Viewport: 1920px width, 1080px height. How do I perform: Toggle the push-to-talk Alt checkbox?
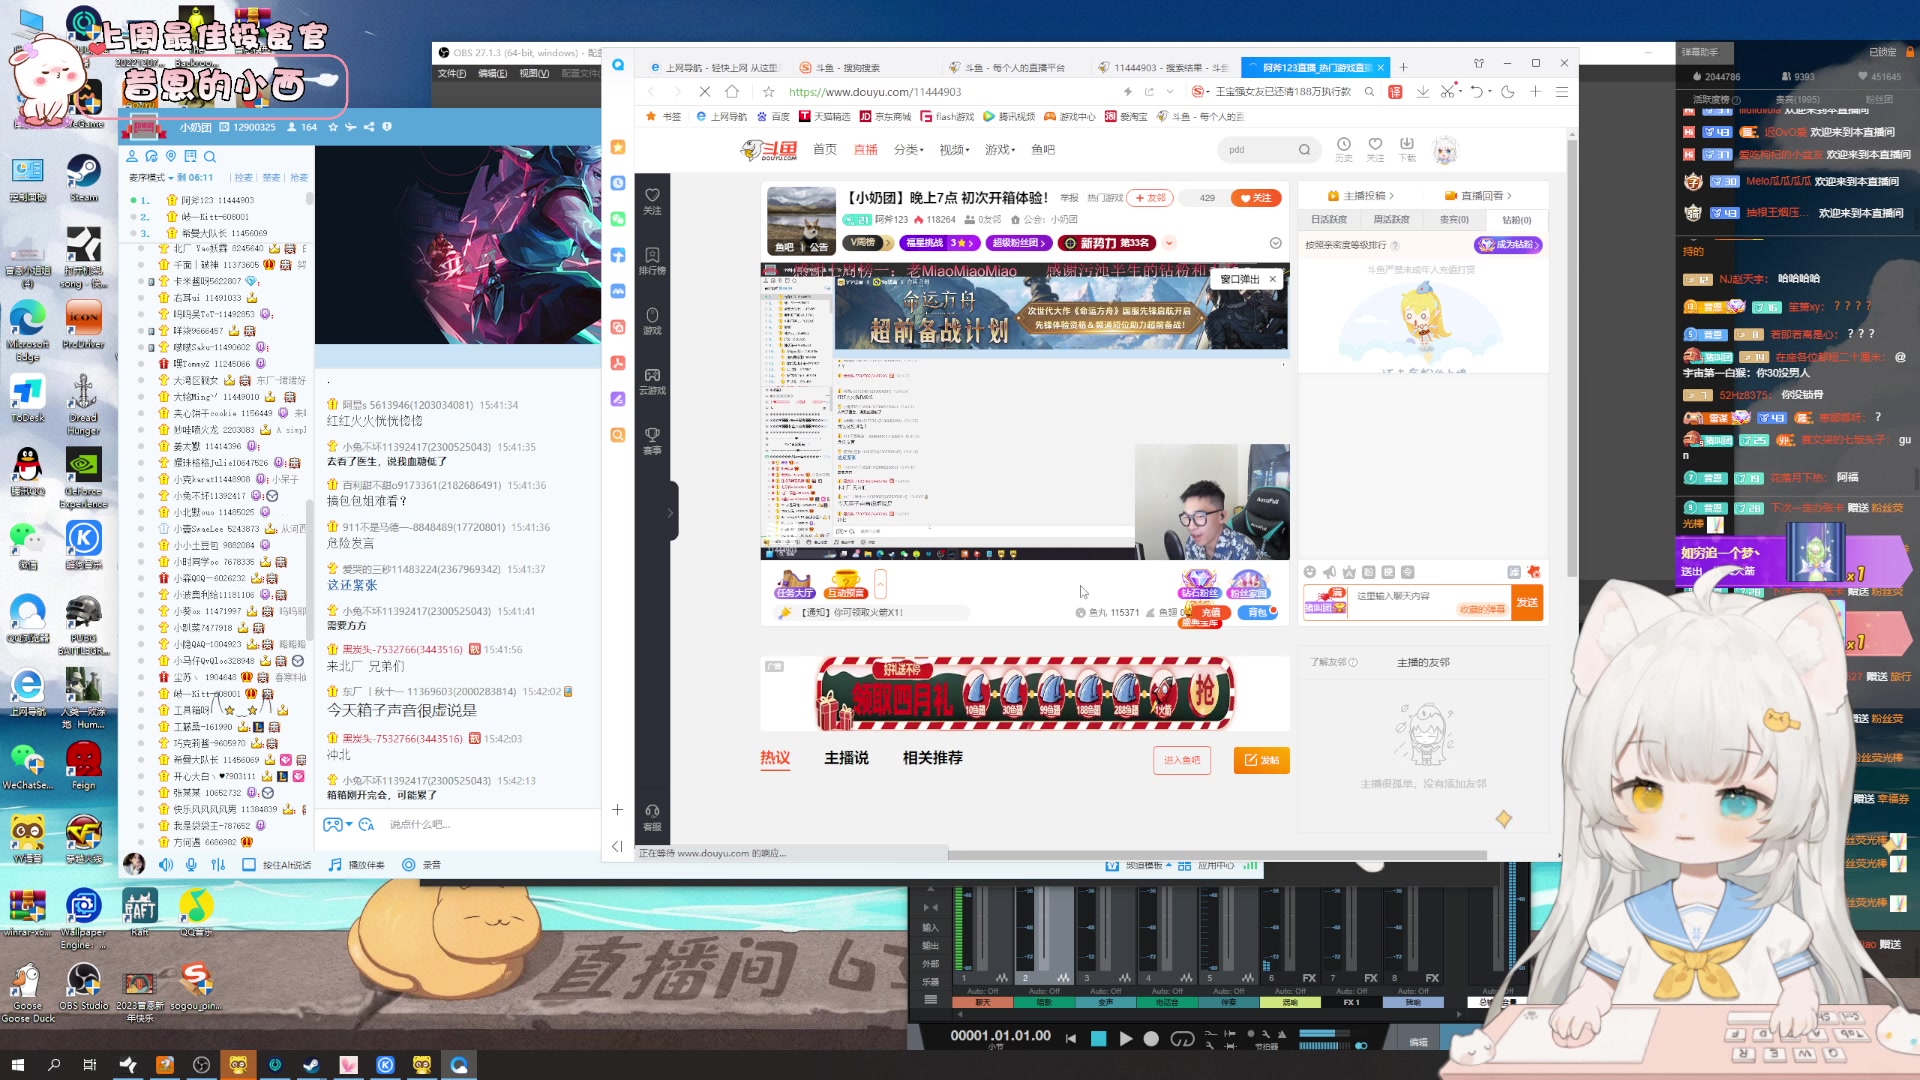click(249, 865)
